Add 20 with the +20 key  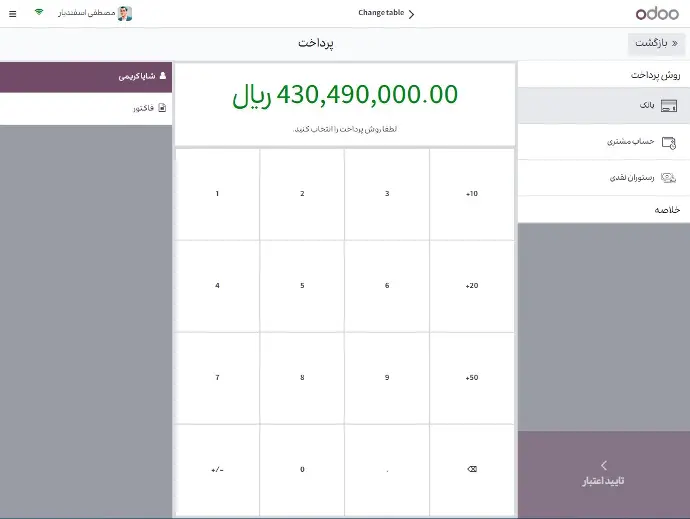click(472, 286)
